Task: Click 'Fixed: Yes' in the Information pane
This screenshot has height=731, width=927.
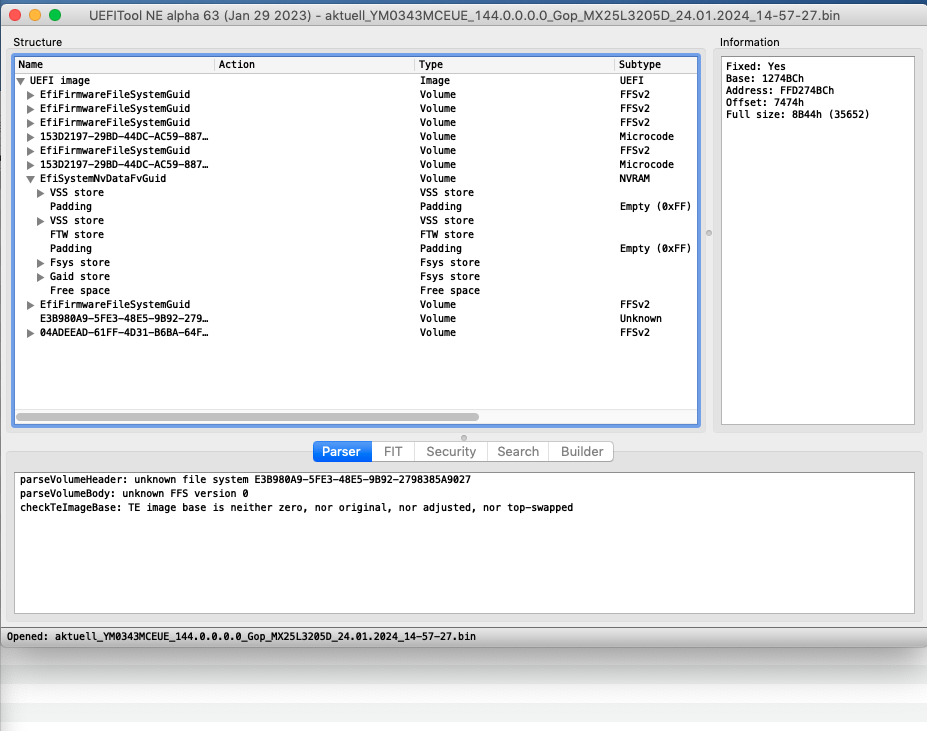Action: pyautogui.click(x=756, y=66)
